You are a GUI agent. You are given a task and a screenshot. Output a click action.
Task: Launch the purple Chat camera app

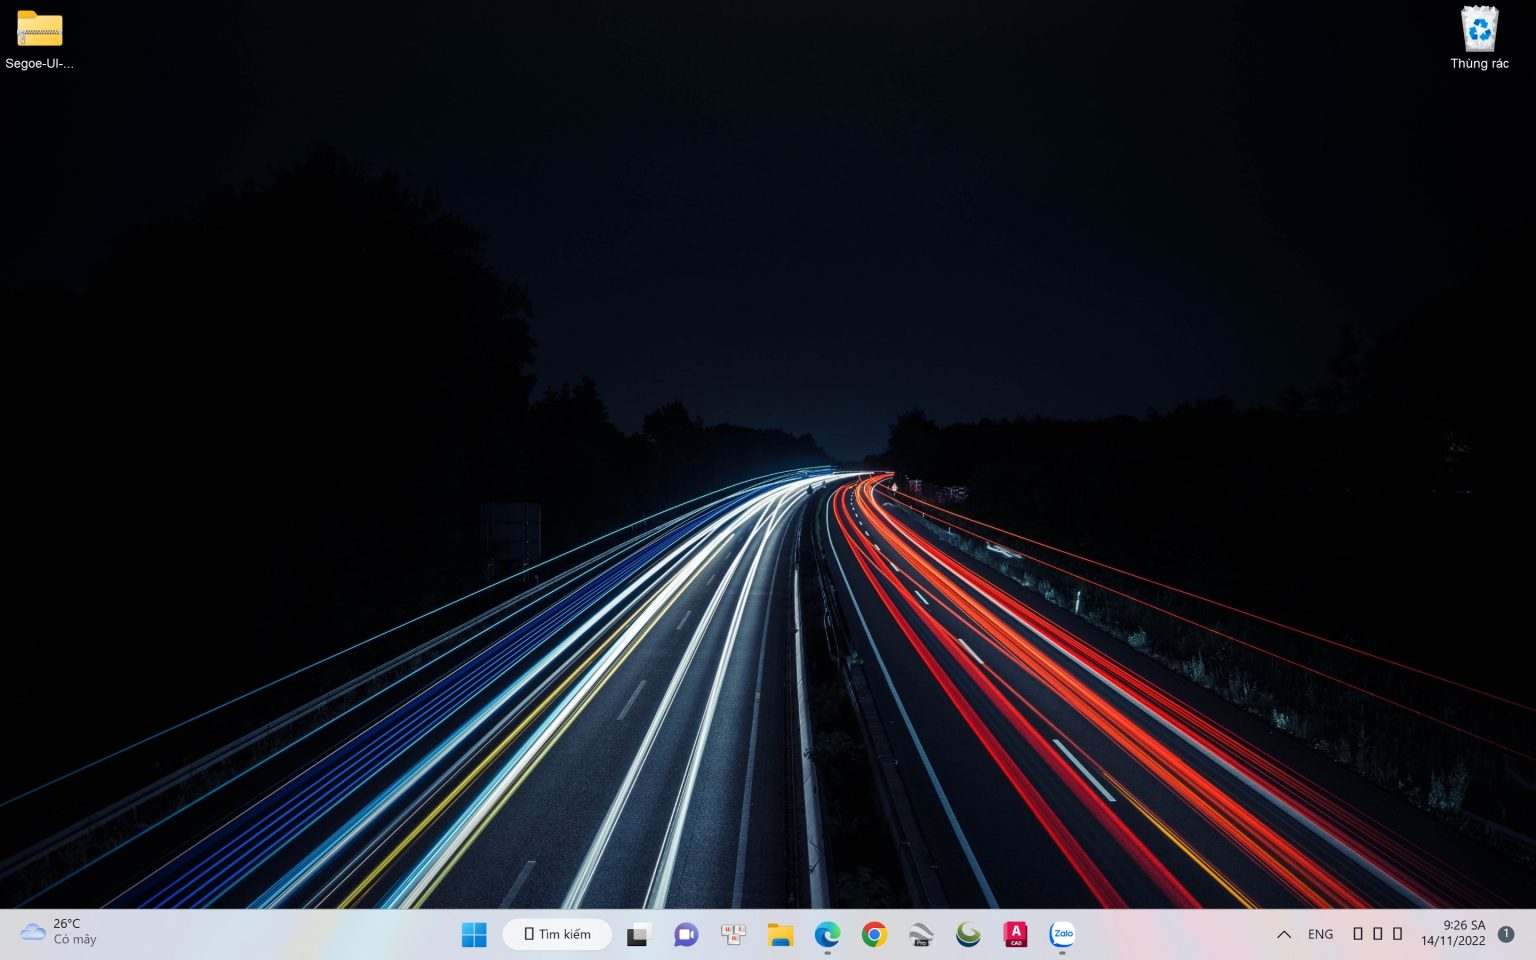(x=686, y=935)
